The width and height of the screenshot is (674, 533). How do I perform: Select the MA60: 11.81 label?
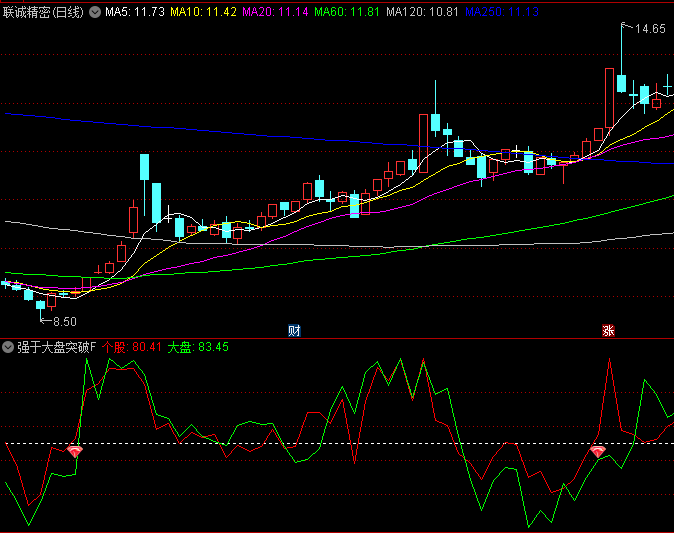tap(347, 12)
